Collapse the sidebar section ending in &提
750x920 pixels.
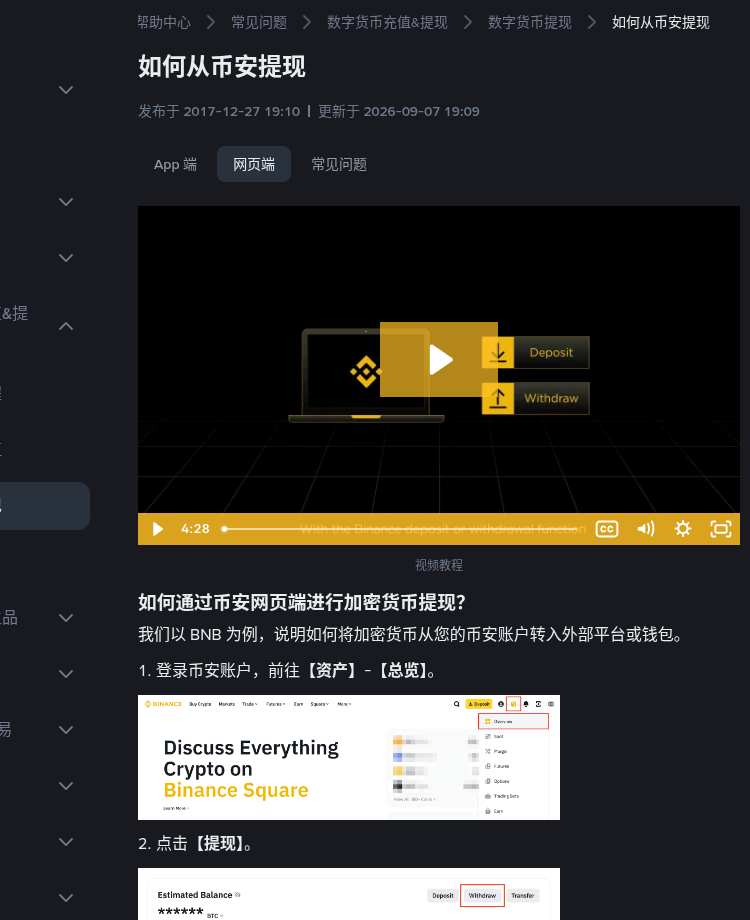[66, 326]
